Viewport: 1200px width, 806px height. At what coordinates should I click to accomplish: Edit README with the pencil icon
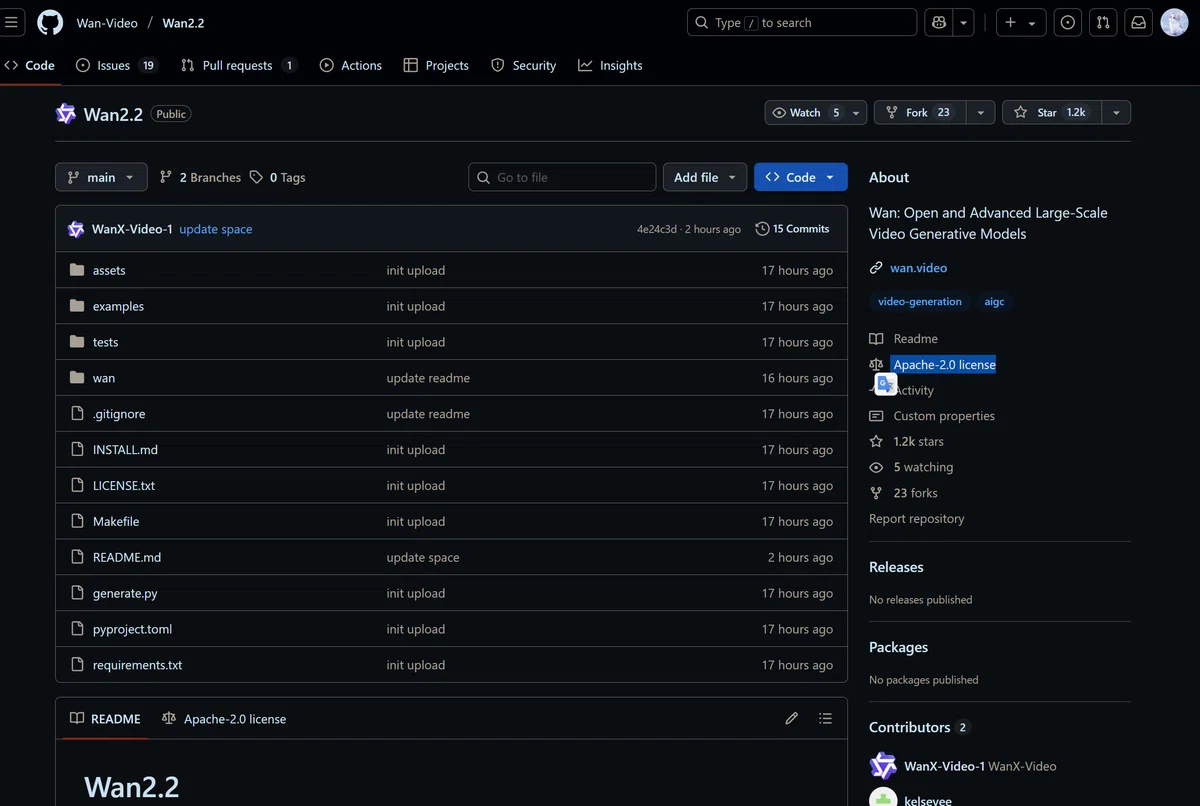click(792, 718)
